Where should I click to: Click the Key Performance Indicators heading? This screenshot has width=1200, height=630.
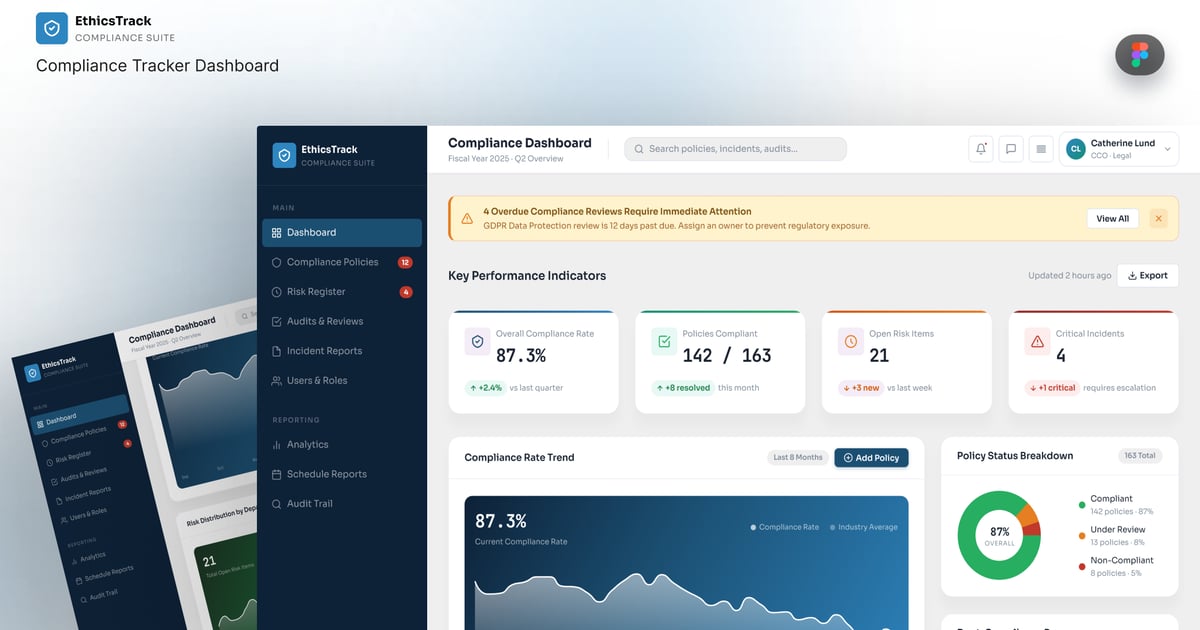527,275
